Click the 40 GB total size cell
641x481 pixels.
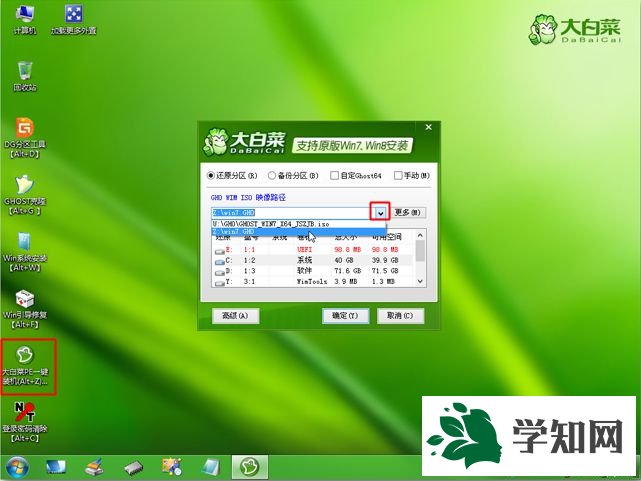344,260
